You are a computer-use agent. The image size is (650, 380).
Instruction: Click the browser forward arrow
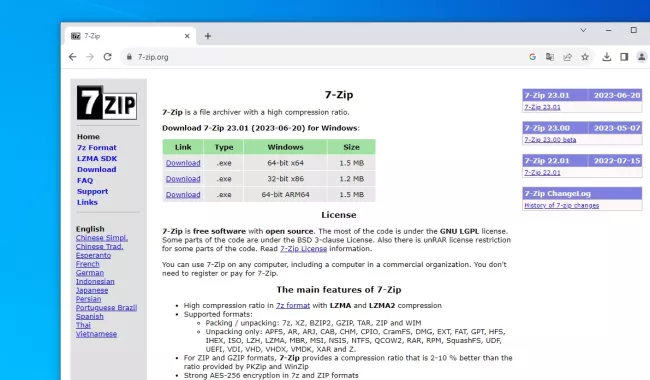[90, 57]
